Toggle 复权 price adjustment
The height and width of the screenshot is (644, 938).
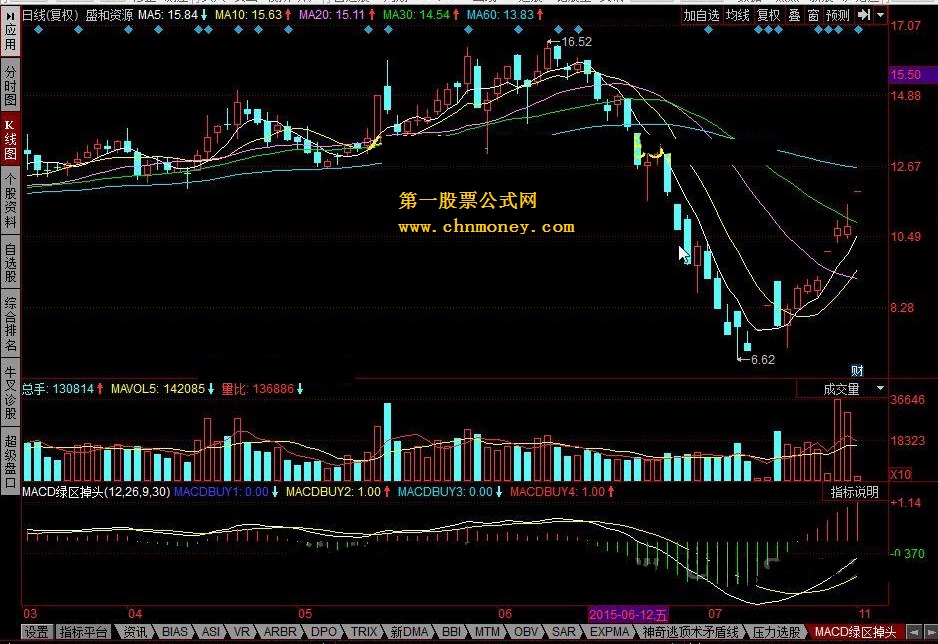[768, 15]
